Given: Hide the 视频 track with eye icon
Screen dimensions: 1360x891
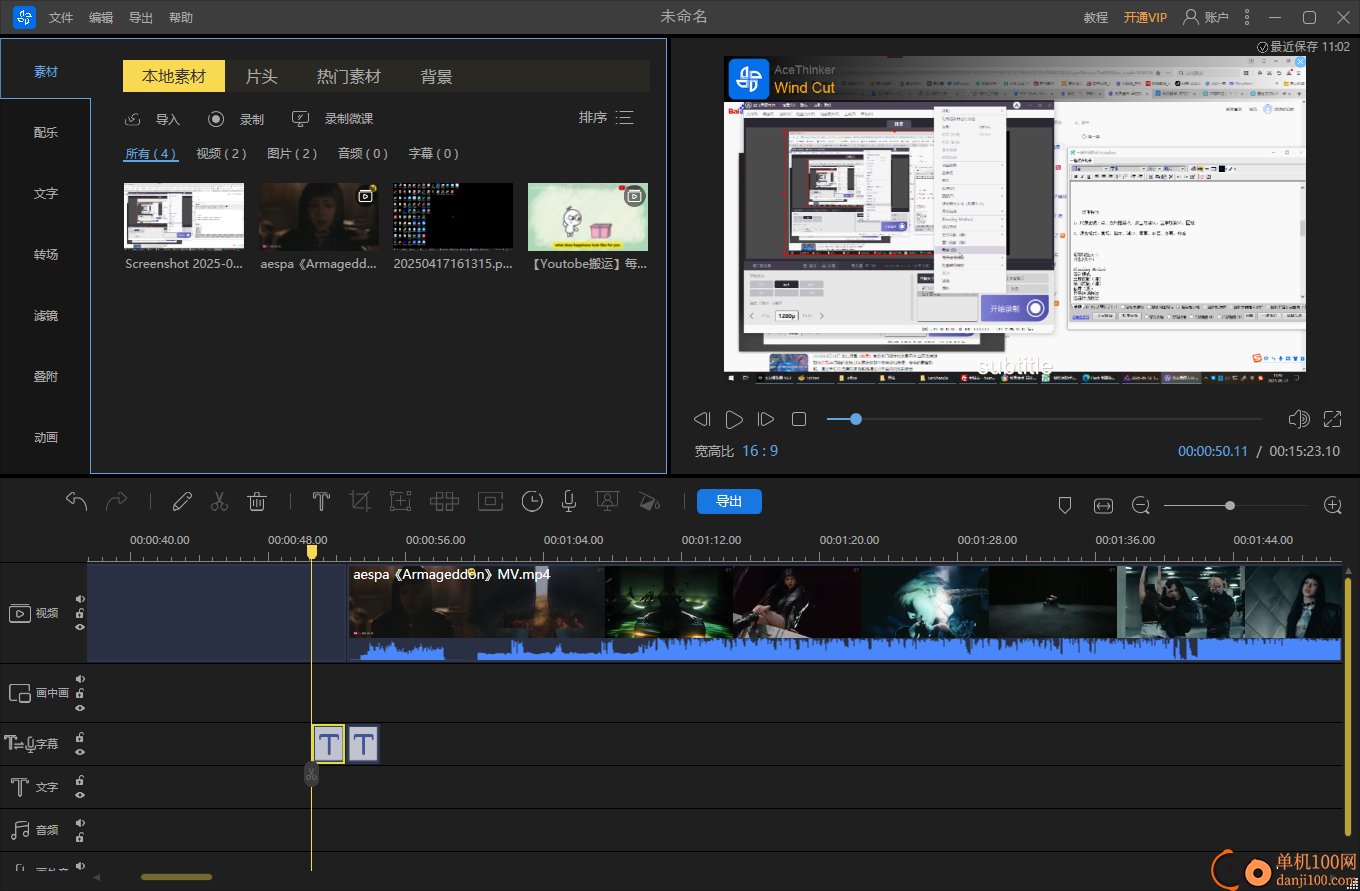Looking at the screenshot, I should pos(80,627).
